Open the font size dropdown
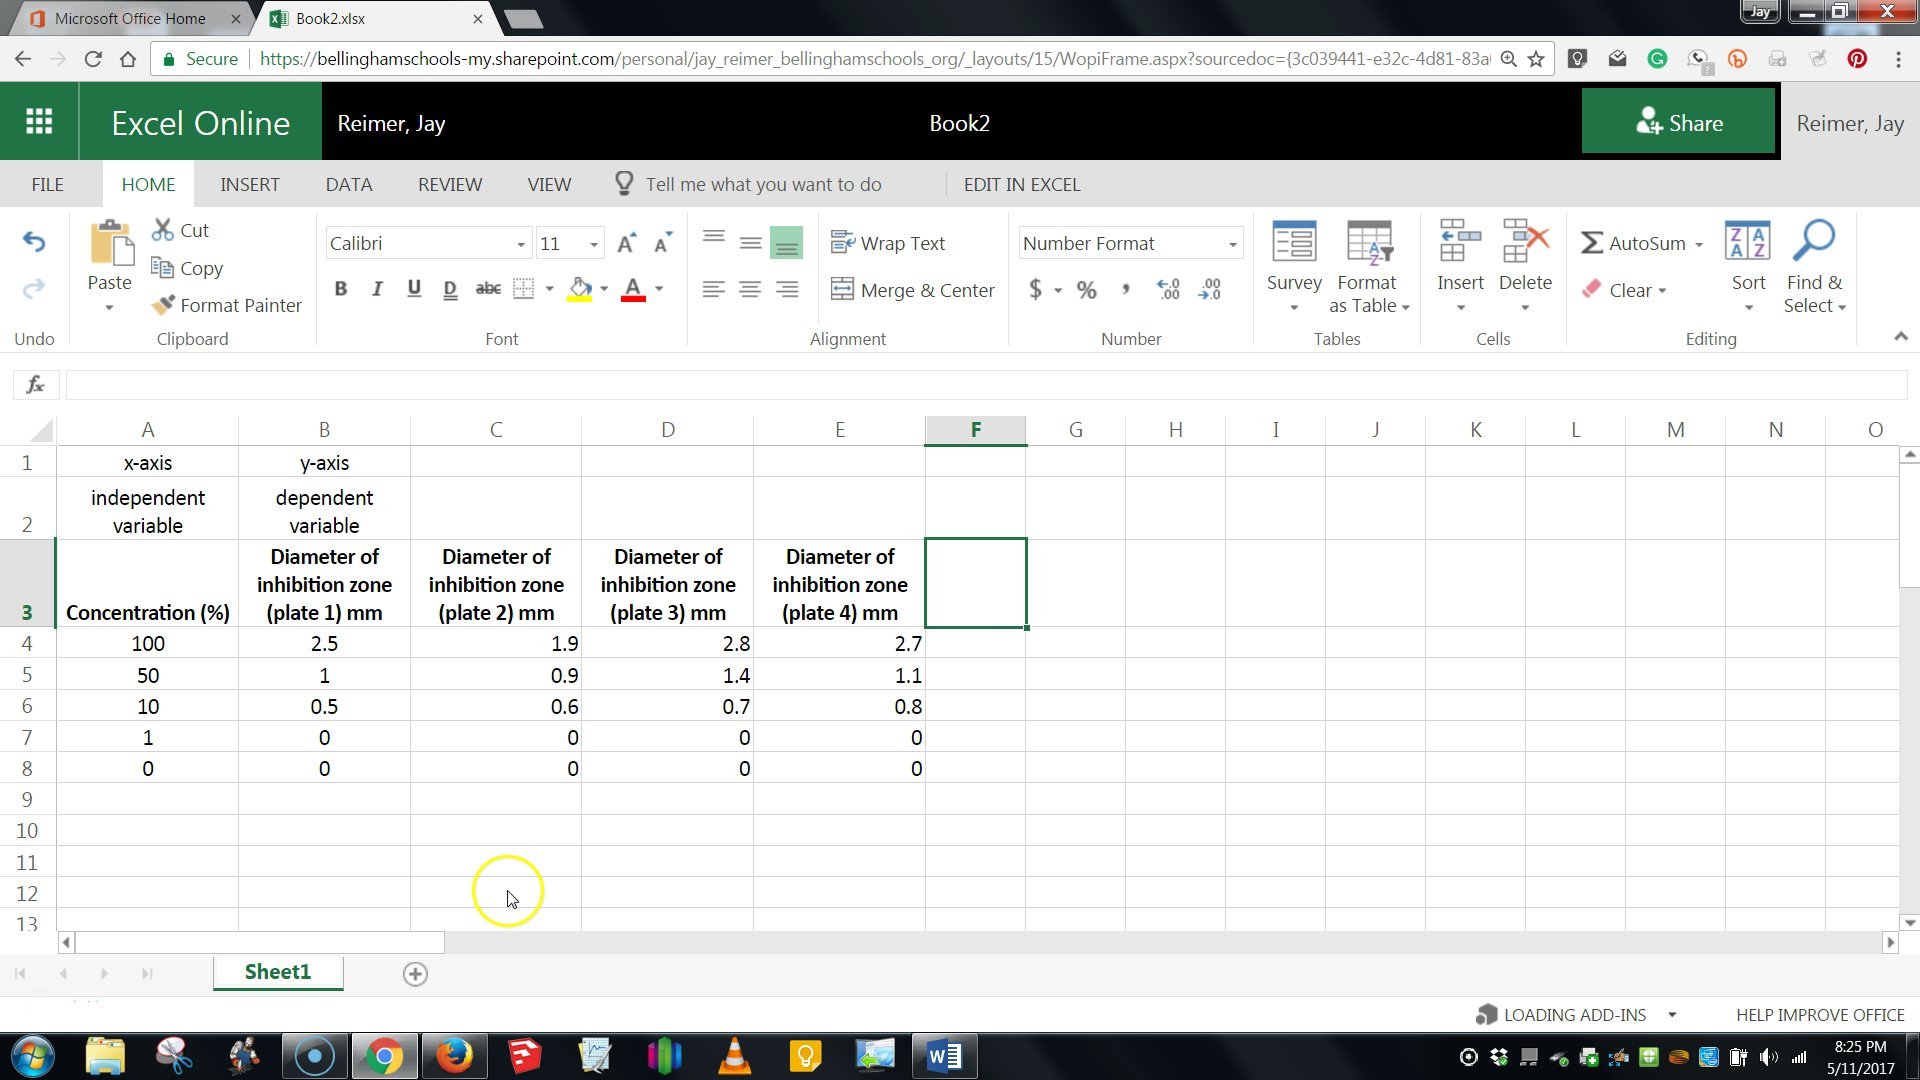The height and width of the screenshot is (1080, 1920). coord(594,243)
